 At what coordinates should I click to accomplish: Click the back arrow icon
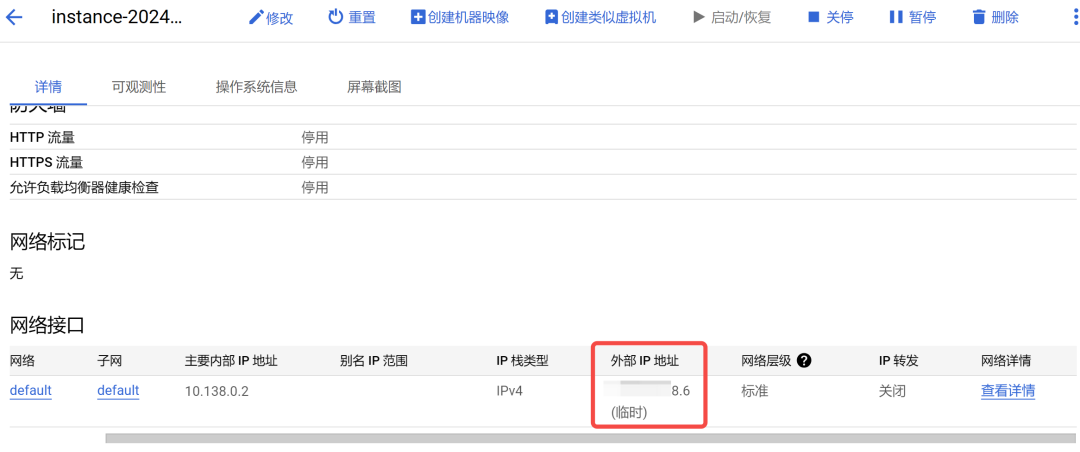(14, 17)
